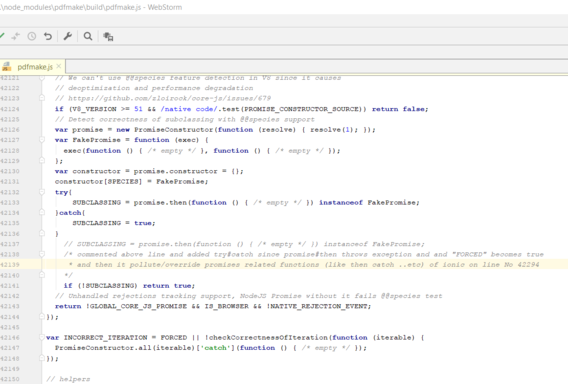Toggle fold end marker at line 42129
The width and height of the screenshot is (568, 384).
(x=42, y=160)
